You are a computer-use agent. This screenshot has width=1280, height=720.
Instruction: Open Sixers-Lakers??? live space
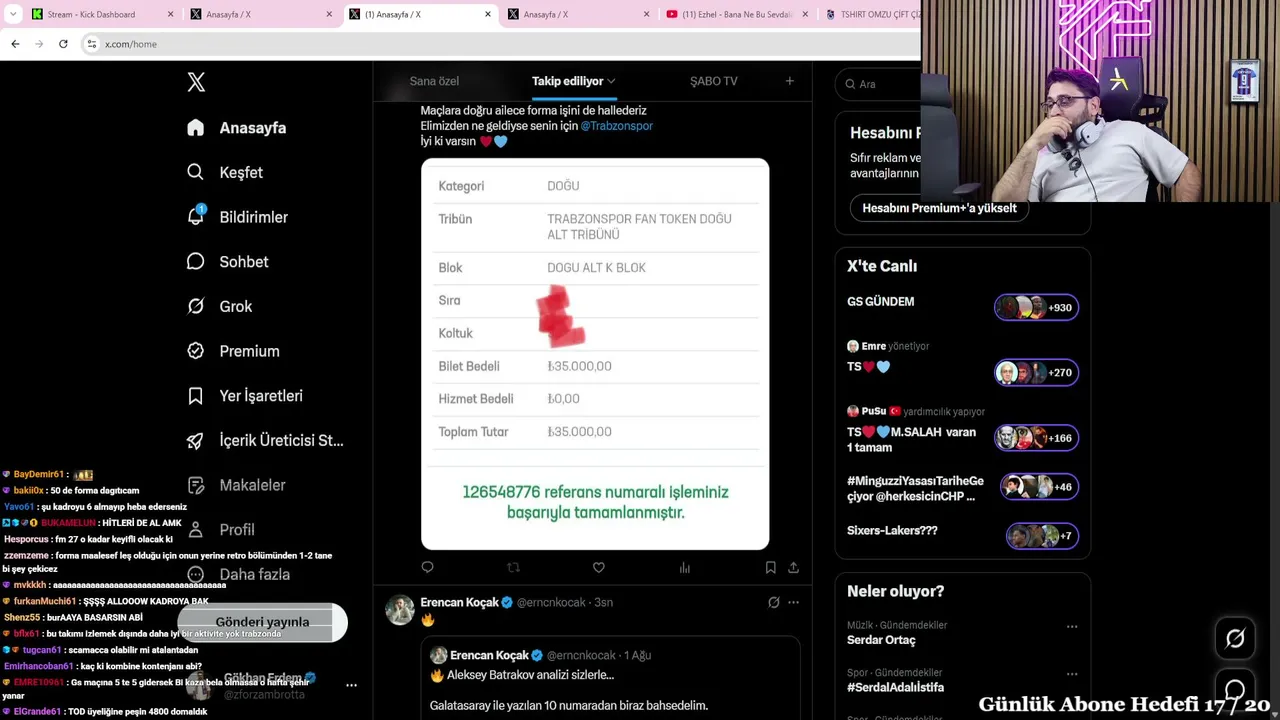(x=962, y=535)
